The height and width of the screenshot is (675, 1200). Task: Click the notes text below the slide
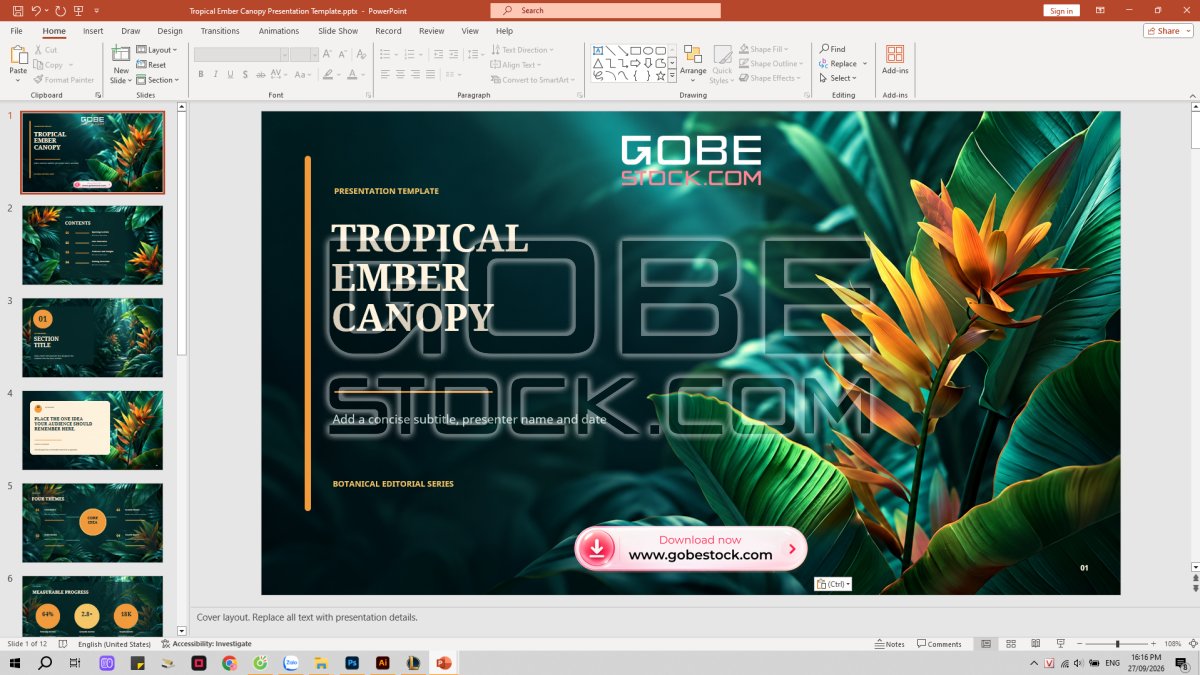pyautogui.click(x=306, y=617)
